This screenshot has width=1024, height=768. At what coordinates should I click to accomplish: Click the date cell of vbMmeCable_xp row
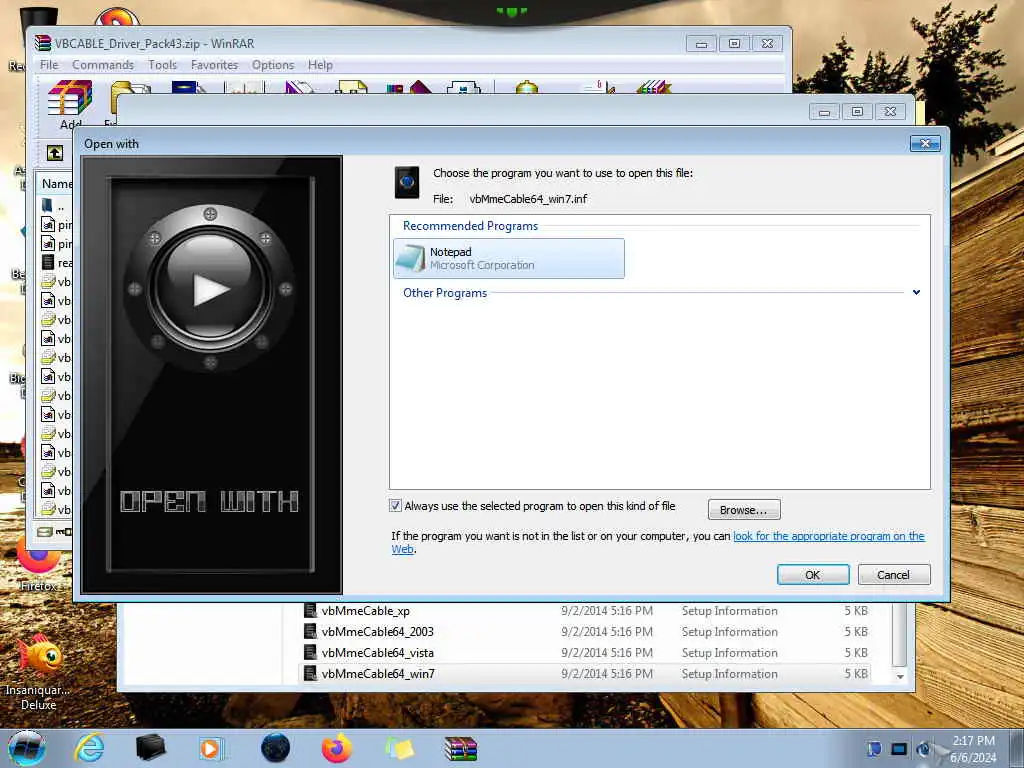tap(607, 611)
